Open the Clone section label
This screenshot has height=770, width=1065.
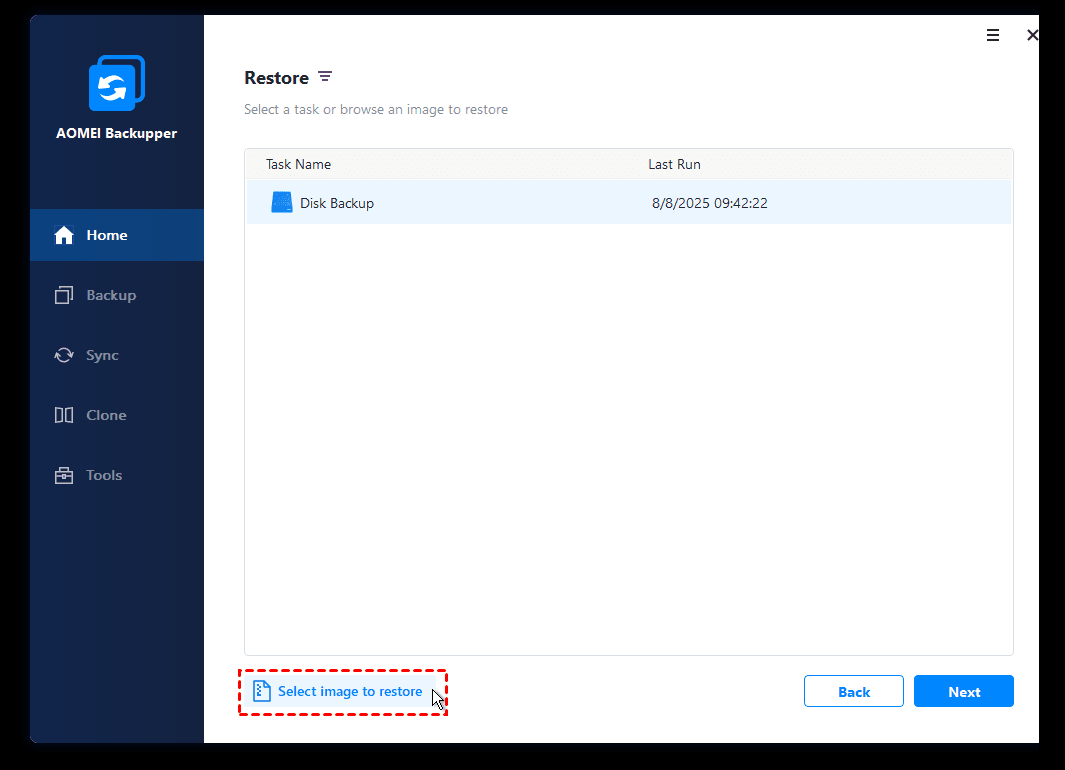click(106, 415)
